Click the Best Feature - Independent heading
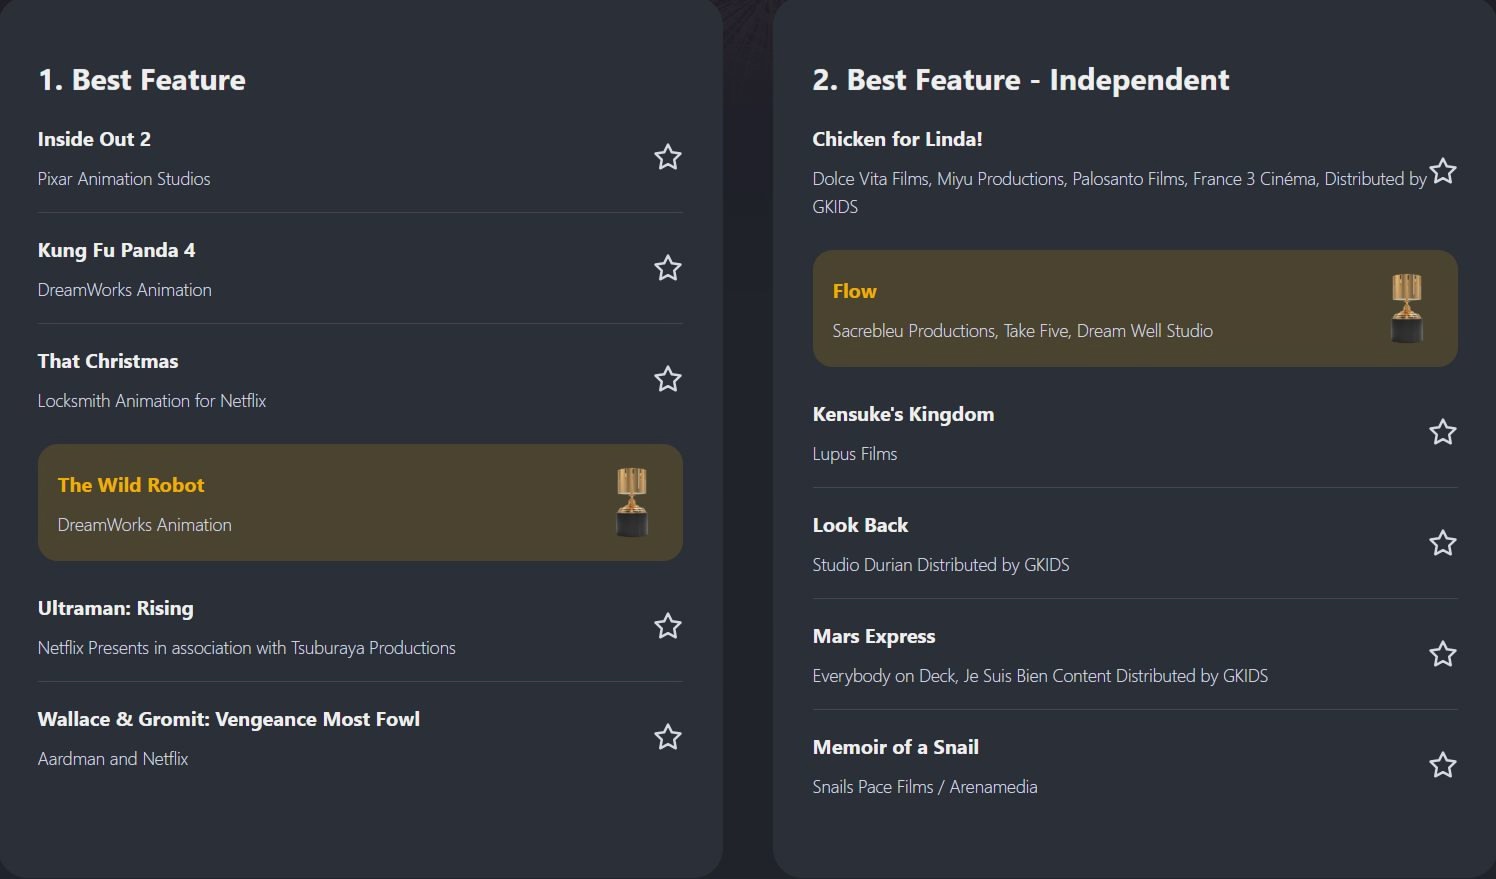 [x=1020, y=80]
